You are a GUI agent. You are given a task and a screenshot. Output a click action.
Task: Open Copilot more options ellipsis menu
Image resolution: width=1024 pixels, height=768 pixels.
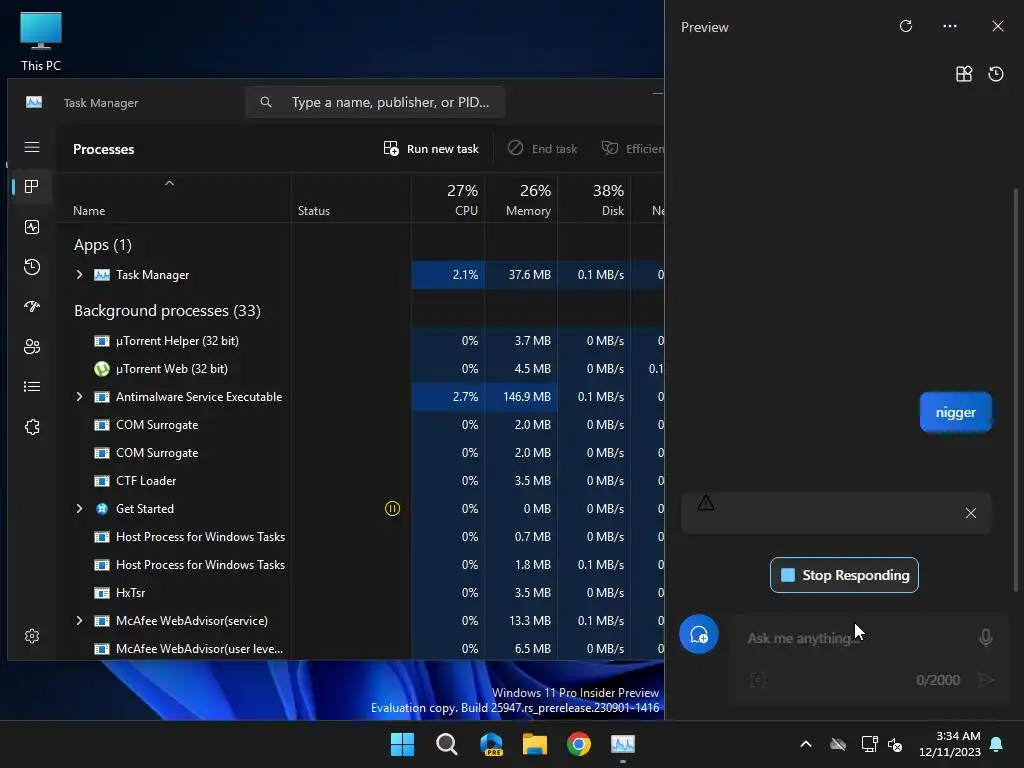(x=950, y=27)
